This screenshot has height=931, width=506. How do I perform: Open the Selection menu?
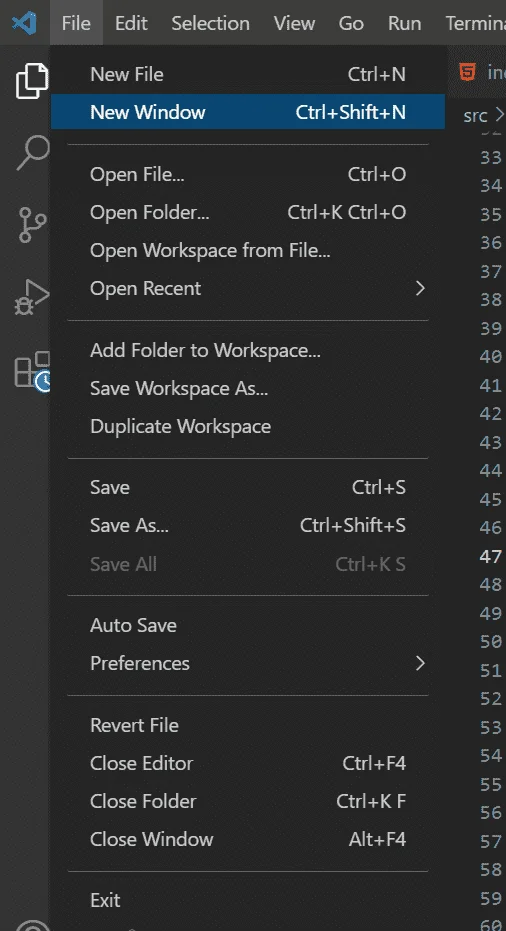click(x=210, y=23)
